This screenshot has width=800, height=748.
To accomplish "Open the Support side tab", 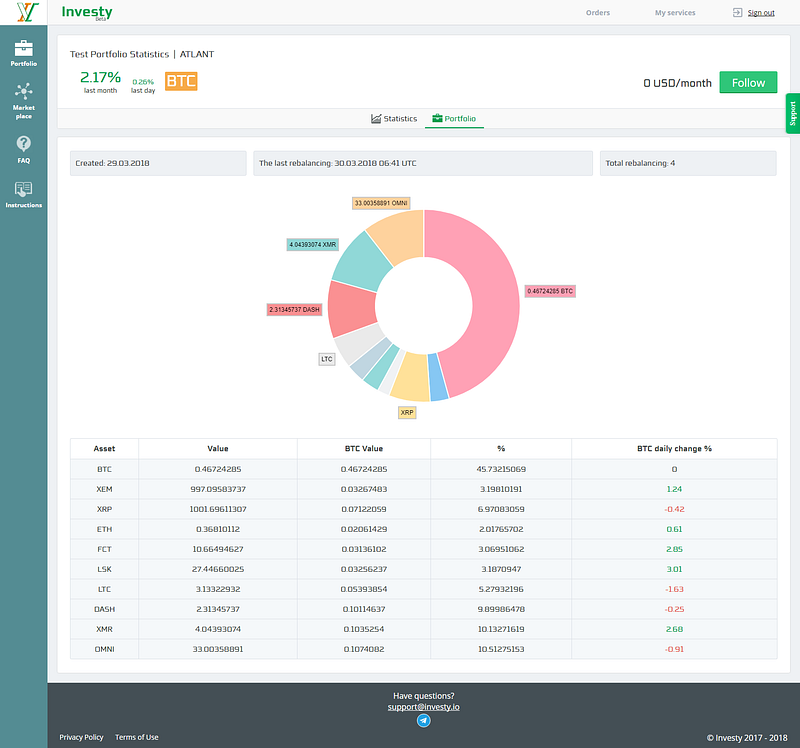I will click(x=793, y=113).
